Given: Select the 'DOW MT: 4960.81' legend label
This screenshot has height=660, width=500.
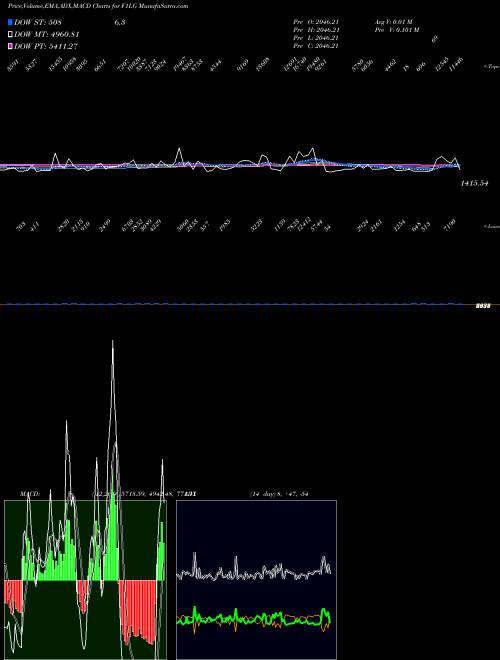Looking at the screenshot, I should 47,35.
